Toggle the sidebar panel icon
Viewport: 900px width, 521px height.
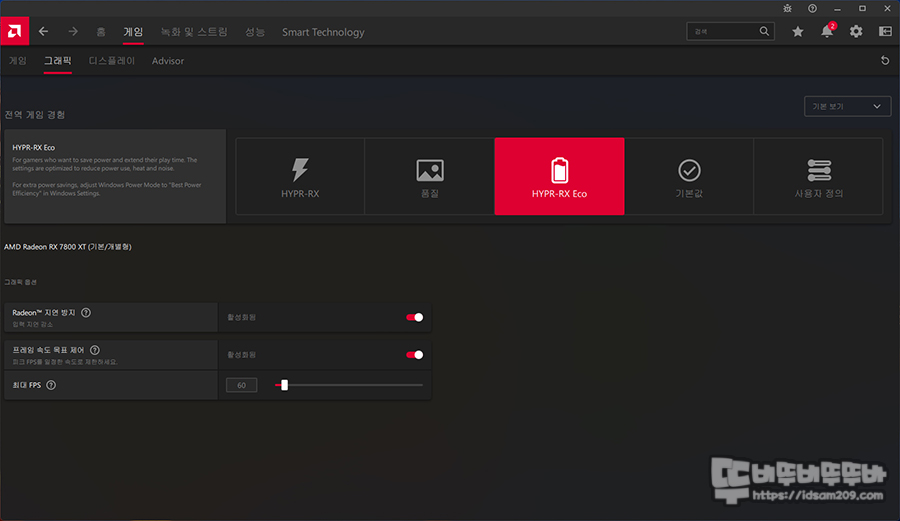pyautogui.click(x=885, y=32)
